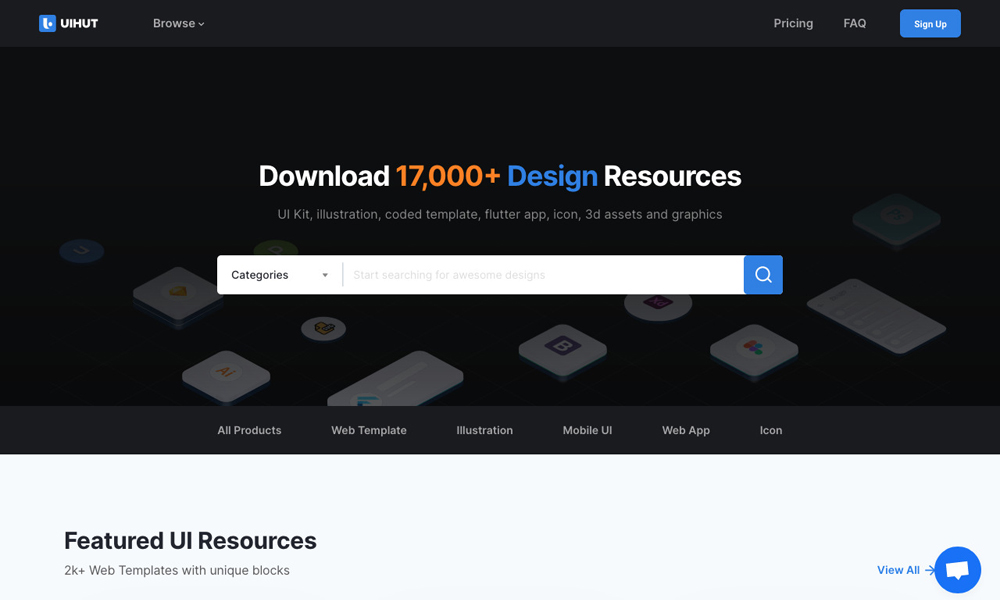Focus the design search input field
Viewport: 1000px width, 600px height.
(x=542, y=275)
